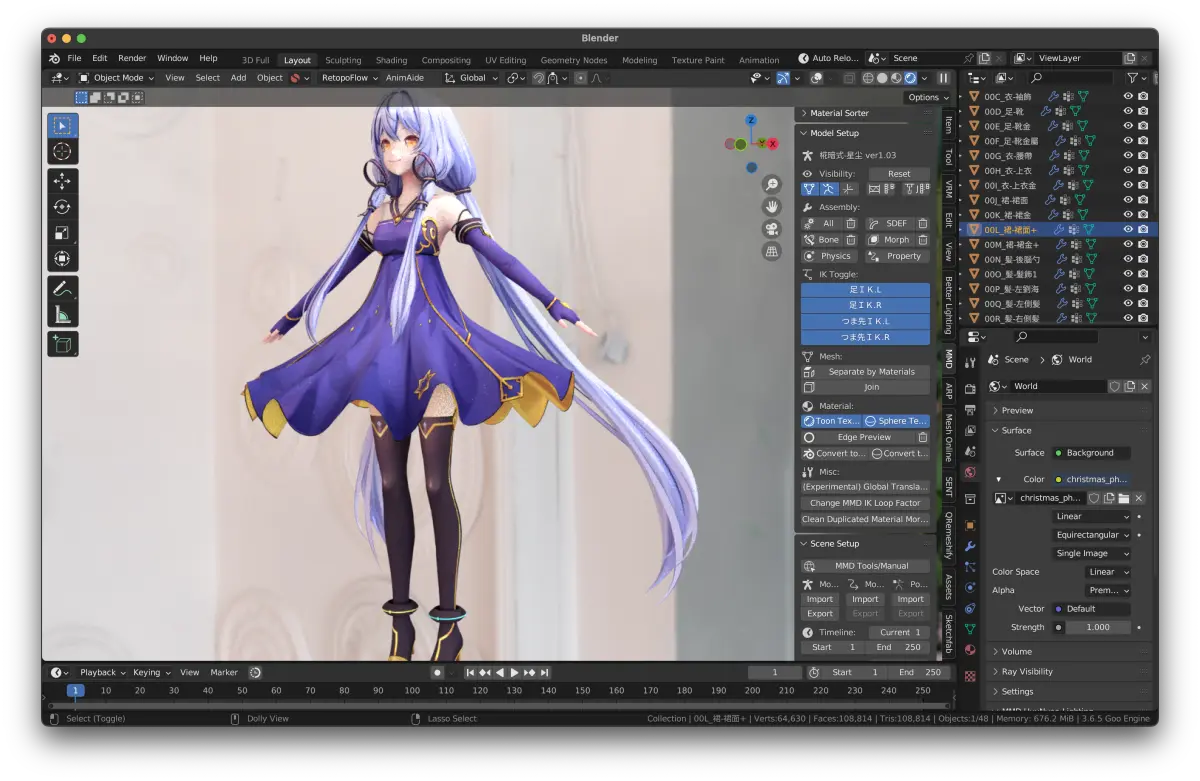Image resolution: width=1200 pixels, height=781 pixels.
Task: Toggle camera view with the camera gizmo
Action: [772, 229]
